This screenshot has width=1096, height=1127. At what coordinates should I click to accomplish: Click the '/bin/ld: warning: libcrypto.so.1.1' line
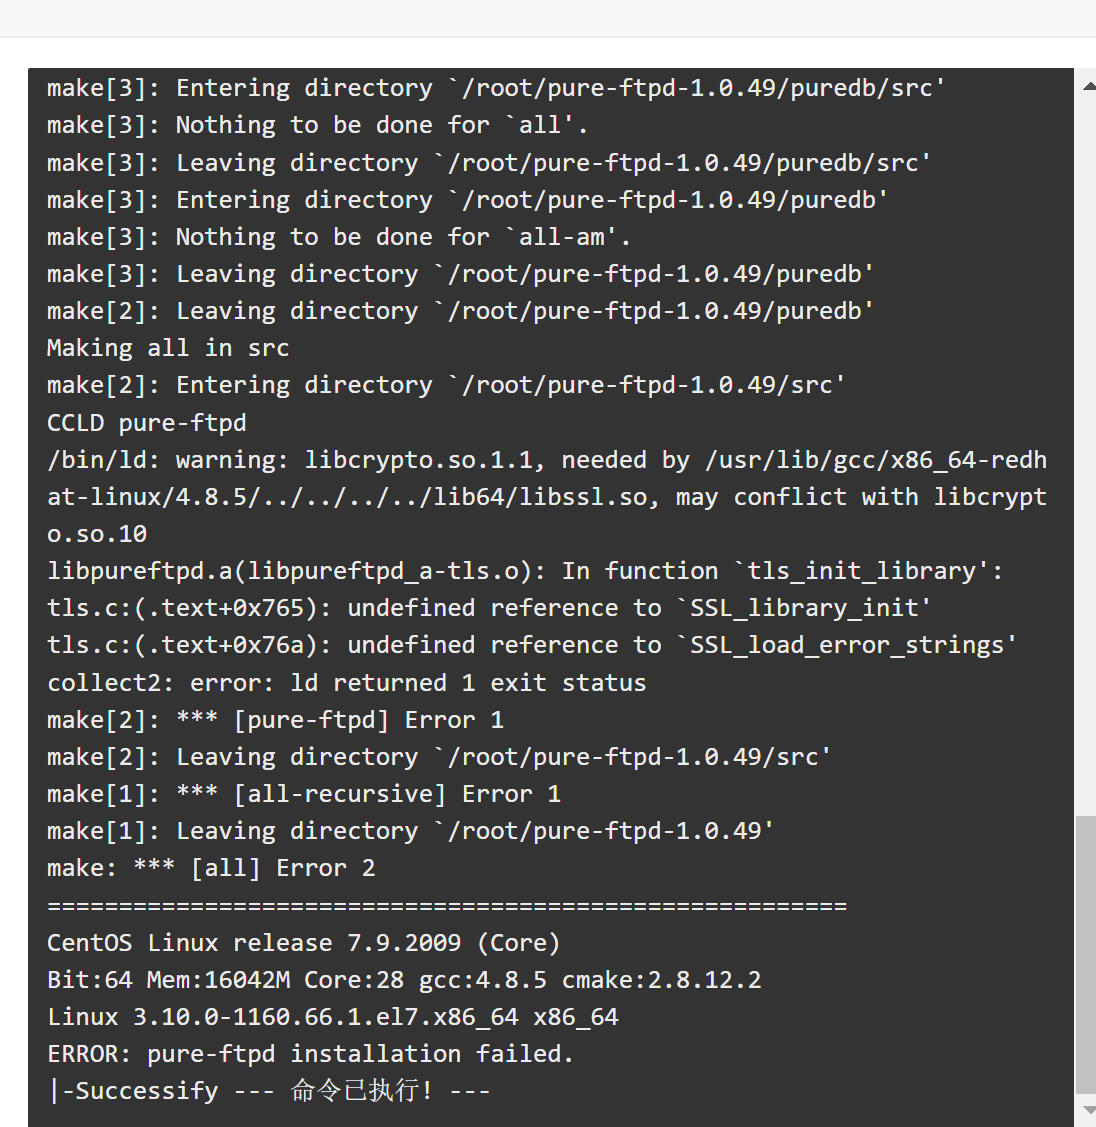547,497
